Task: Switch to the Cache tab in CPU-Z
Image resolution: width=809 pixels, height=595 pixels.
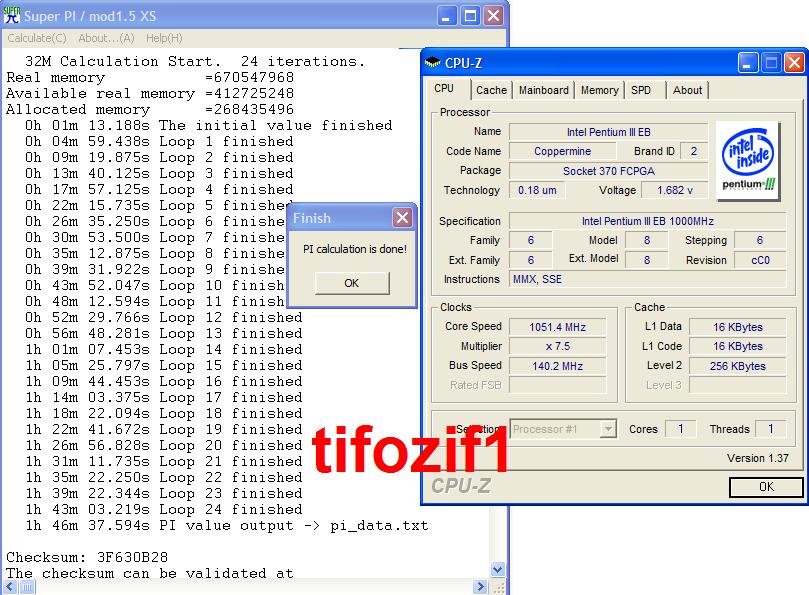Action: [x=492, y=90]
